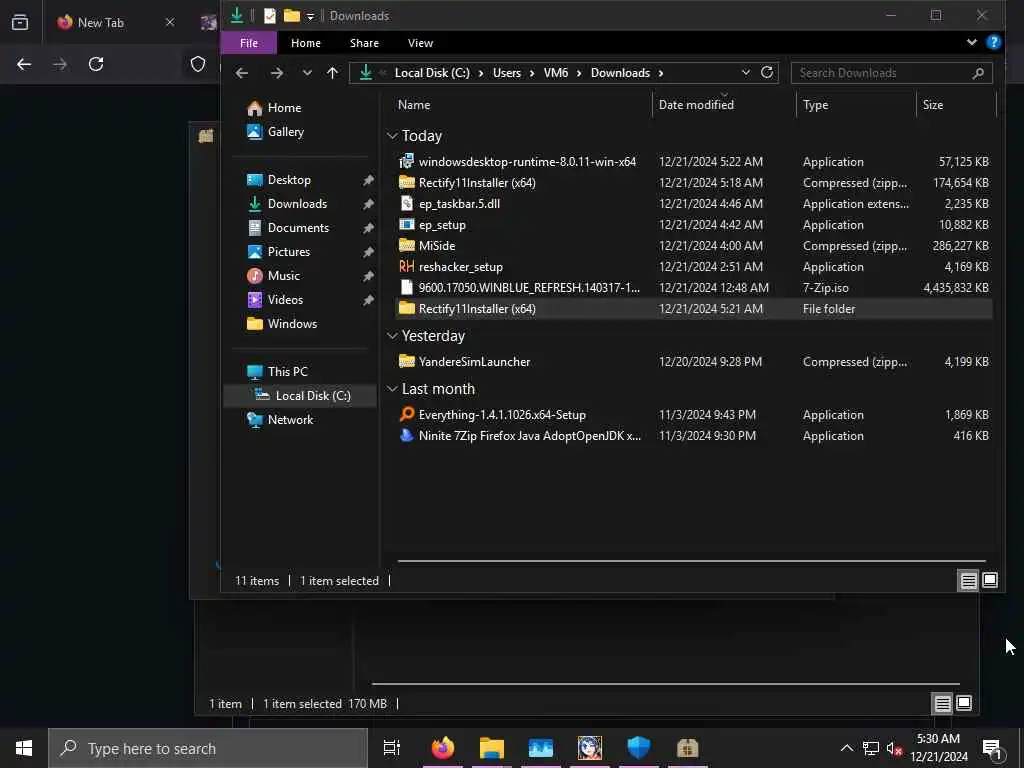Click the Firefox shield tracking protection icon
This screenshot has height=768, width=1024.
tap(198, 64)
